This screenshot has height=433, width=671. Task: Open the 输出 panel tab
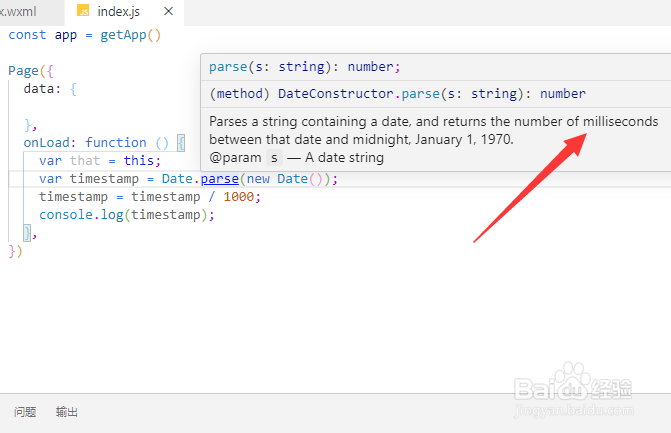pyautogui.click(x=67, y=412)
